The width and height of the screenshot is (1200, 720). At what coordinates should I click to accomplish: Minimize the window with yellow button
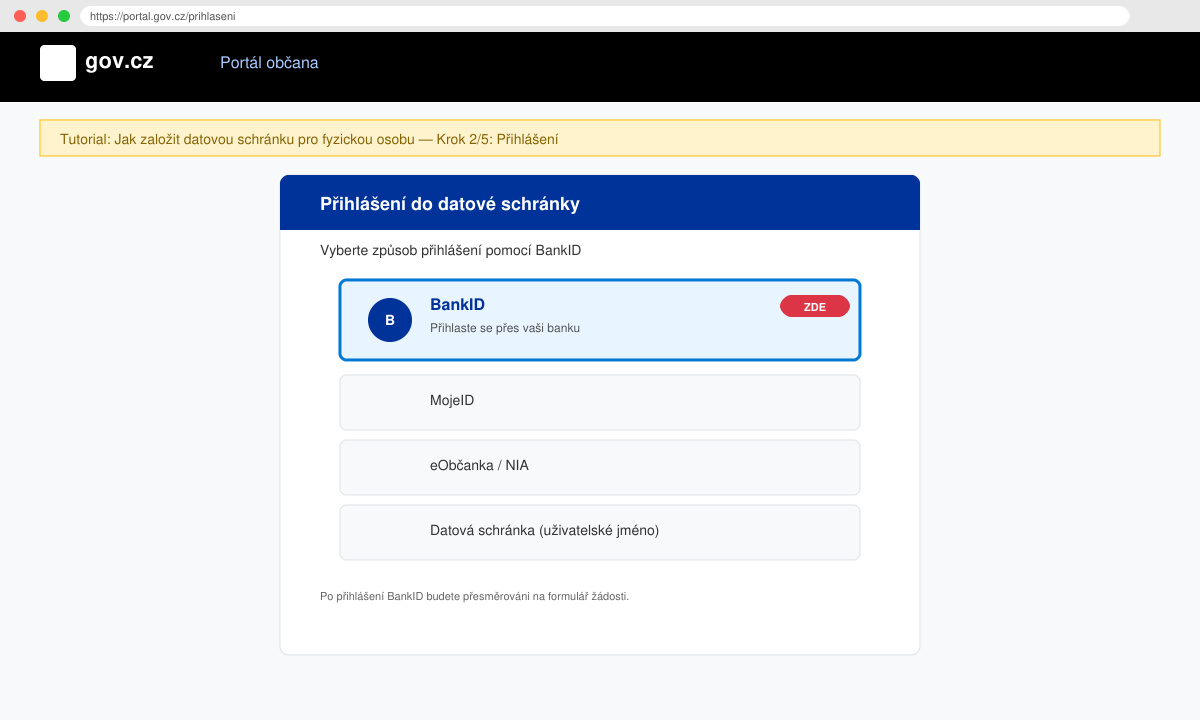[42, 16]
